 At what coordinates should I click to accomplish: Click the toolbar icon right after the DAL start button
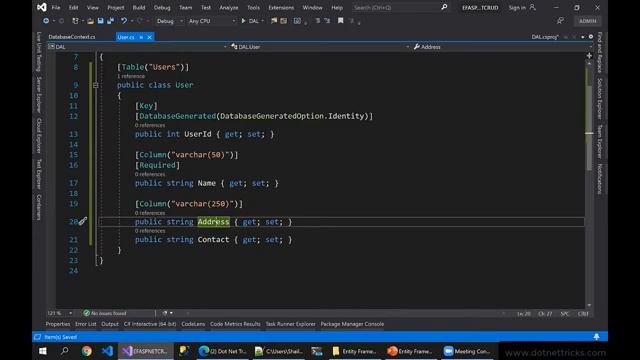click(x=274, y=21)
